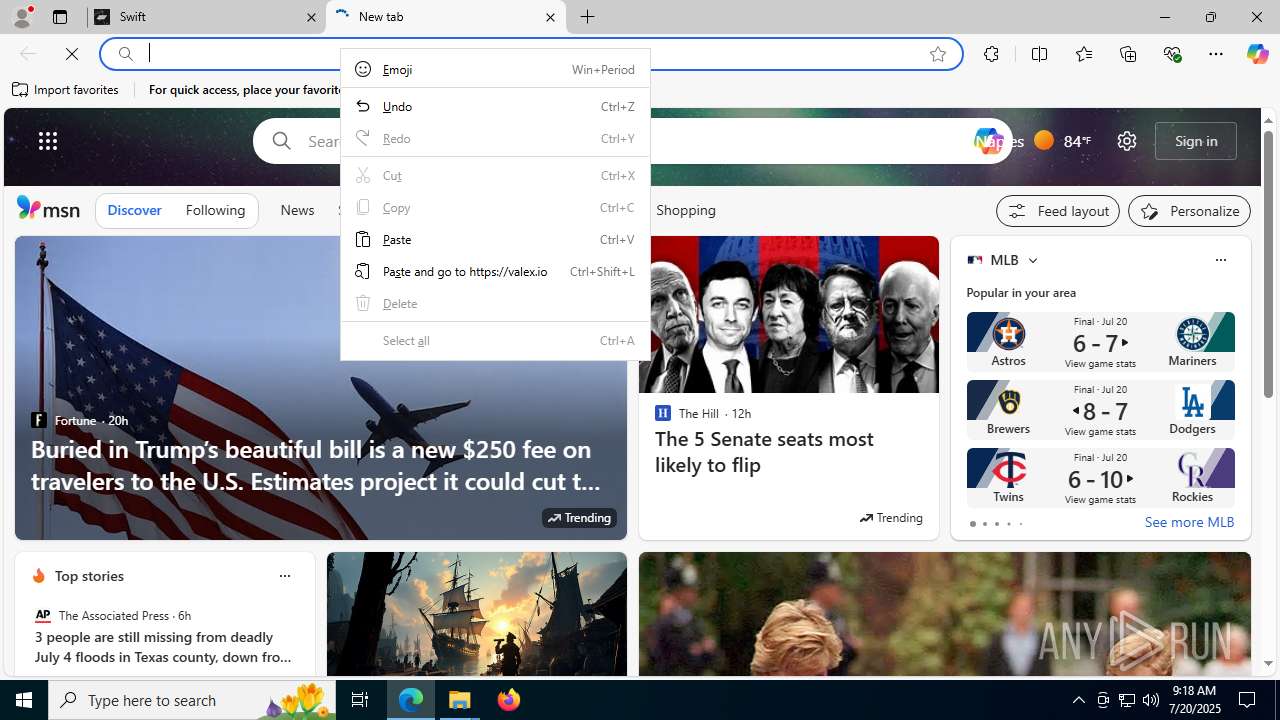
Task: Open Task View on taskbar
Action: point(360,700)
